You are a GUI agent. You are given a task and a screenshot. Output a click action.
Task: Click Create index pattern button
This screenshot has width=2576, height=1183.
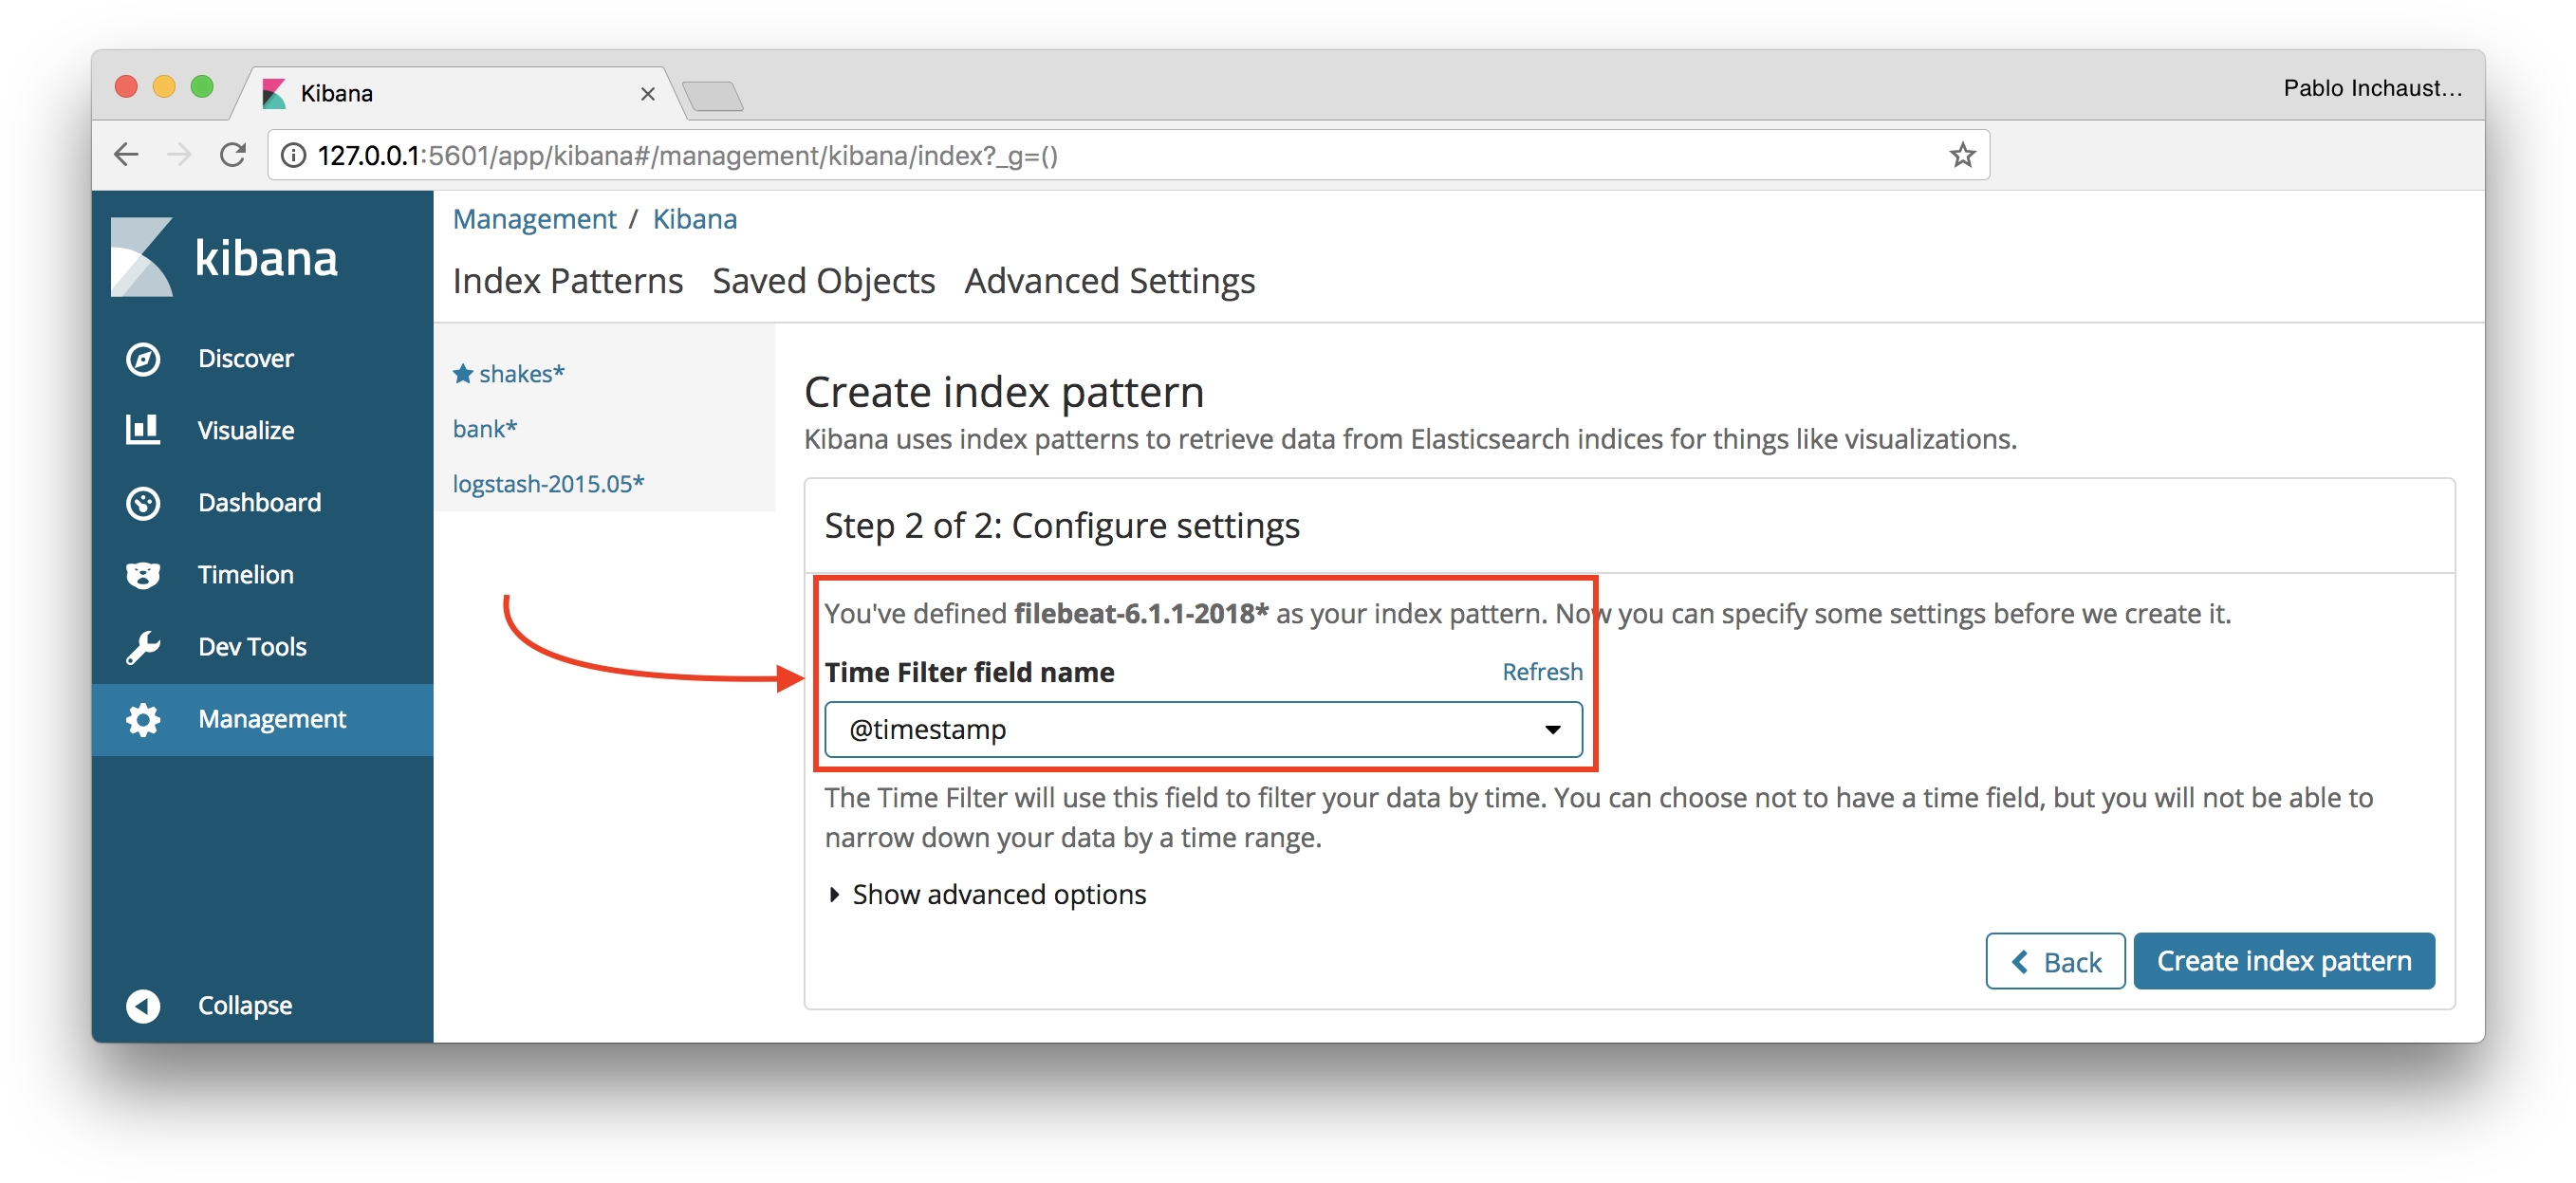[x=2283, y=961]
